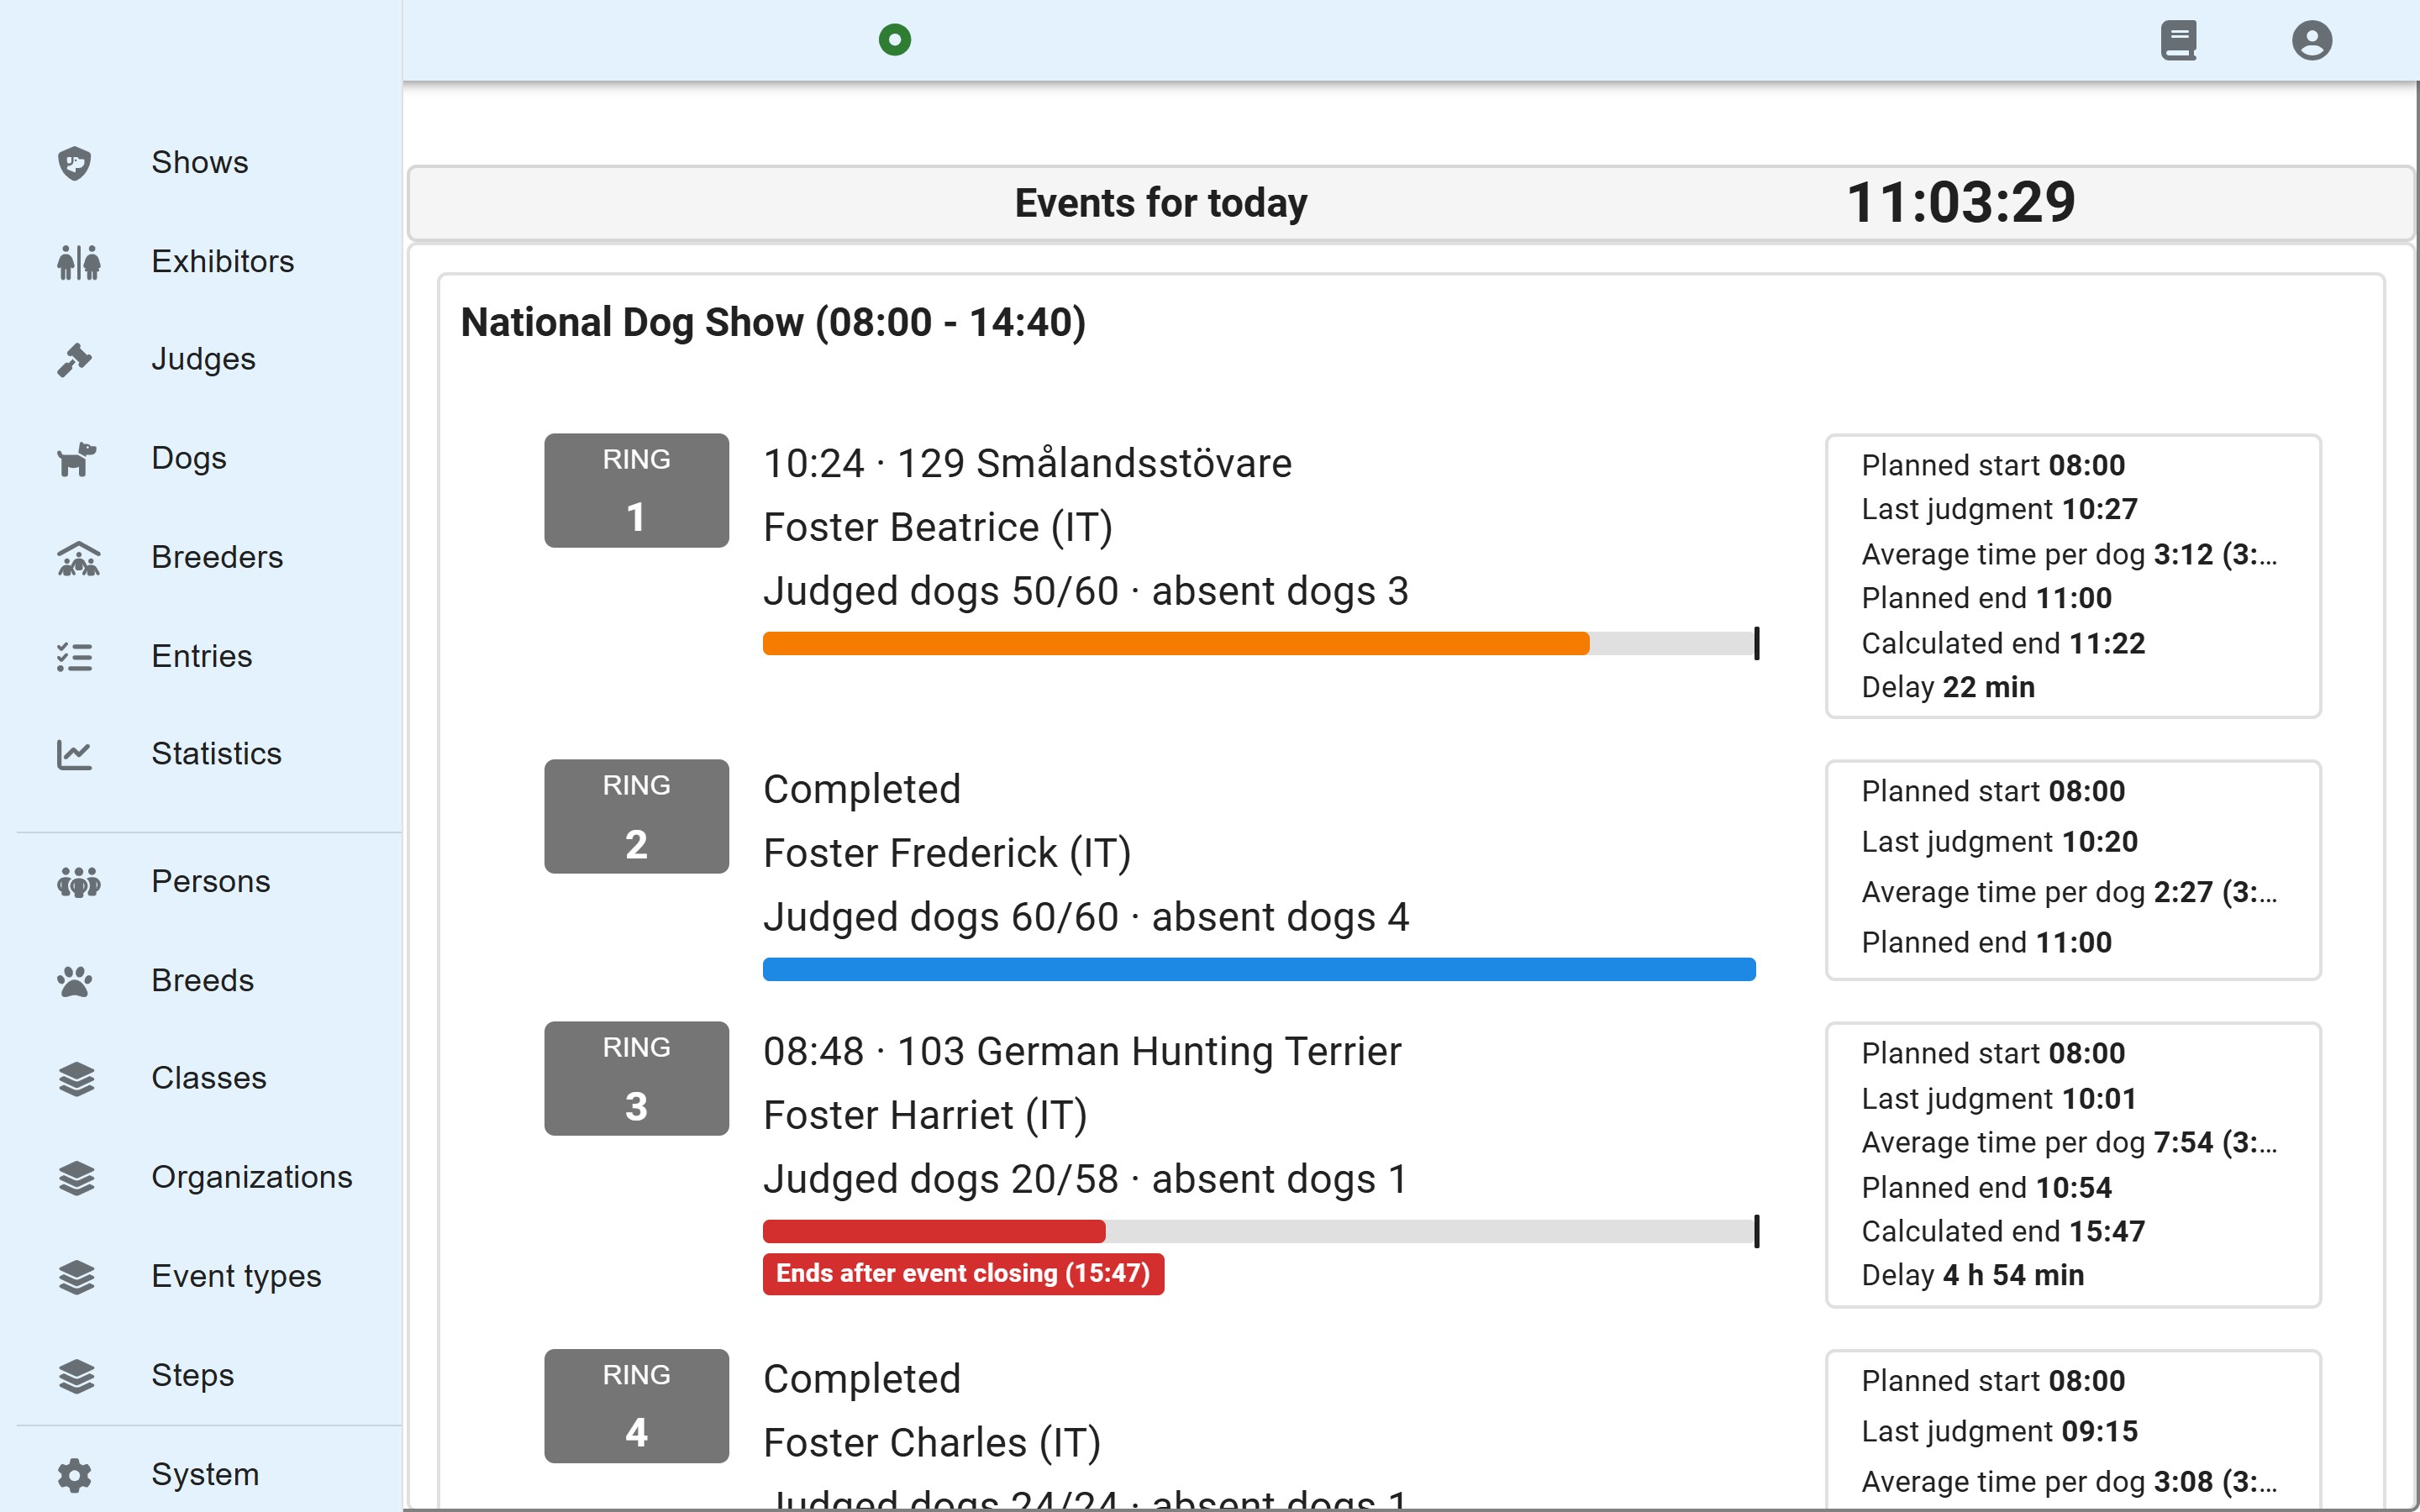Click the Dogs icon in sidebar
The width and height of the screenshot is (2420, 1512).
pyautogui.click(x=76, y=459)
